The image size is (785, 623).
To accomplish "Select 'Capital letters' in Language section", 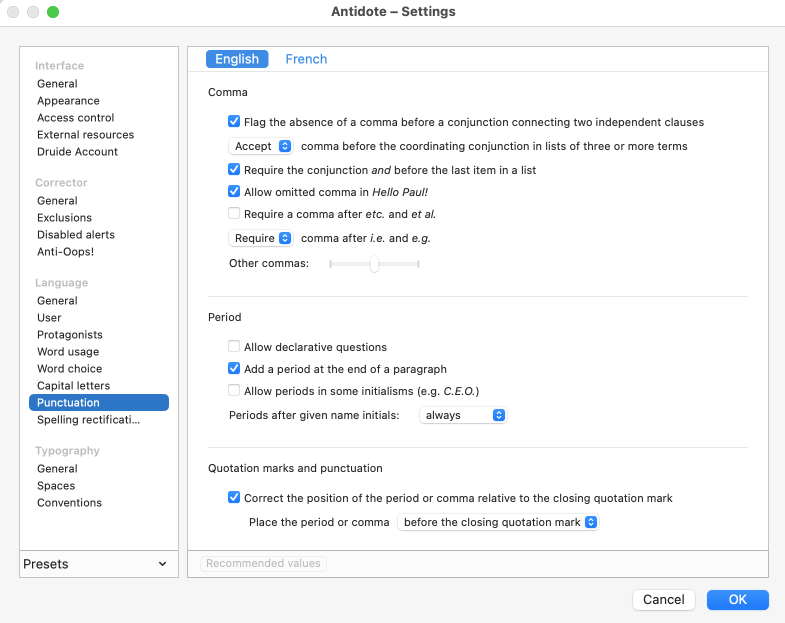I will [73, 386].
